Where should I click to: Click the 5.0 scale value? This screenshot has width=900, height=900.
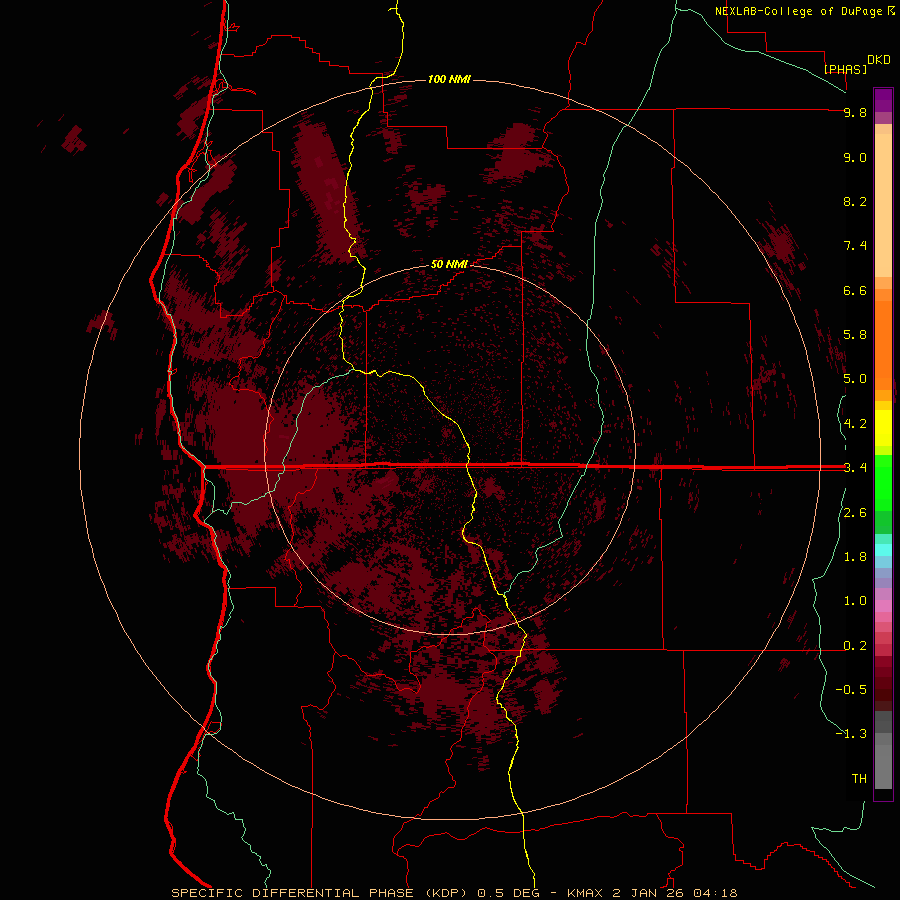[855, 379]
